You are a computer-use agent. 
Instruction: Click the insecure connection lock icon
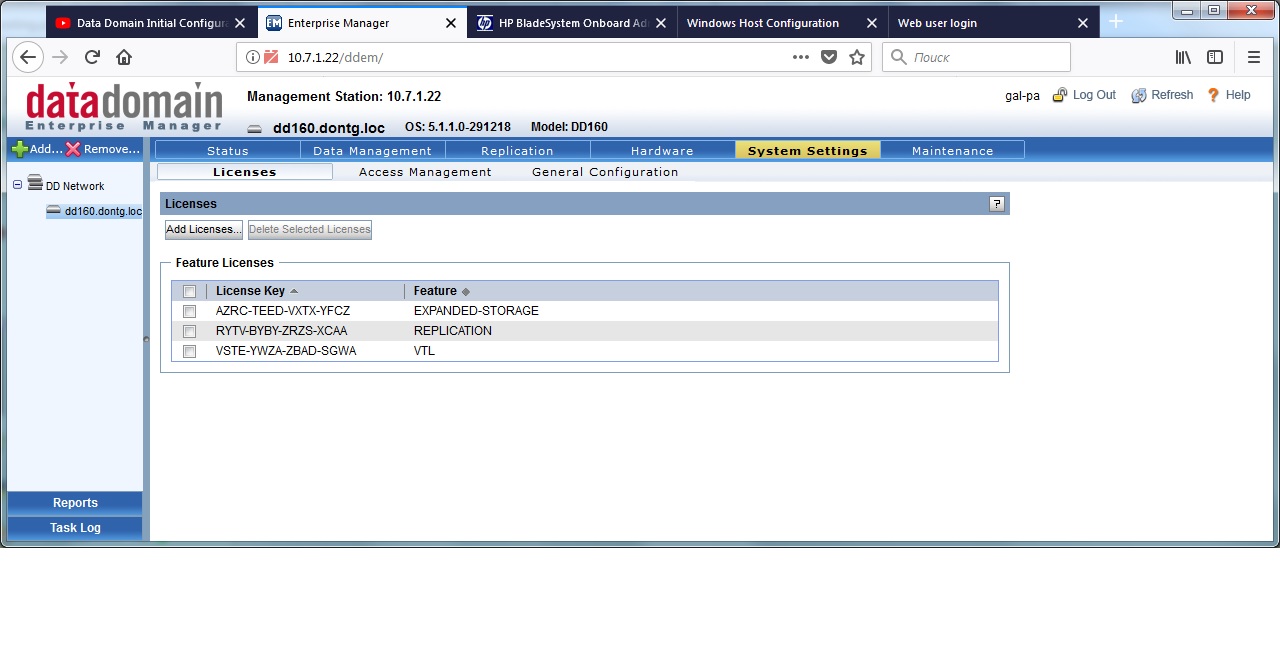click(271, 57)
